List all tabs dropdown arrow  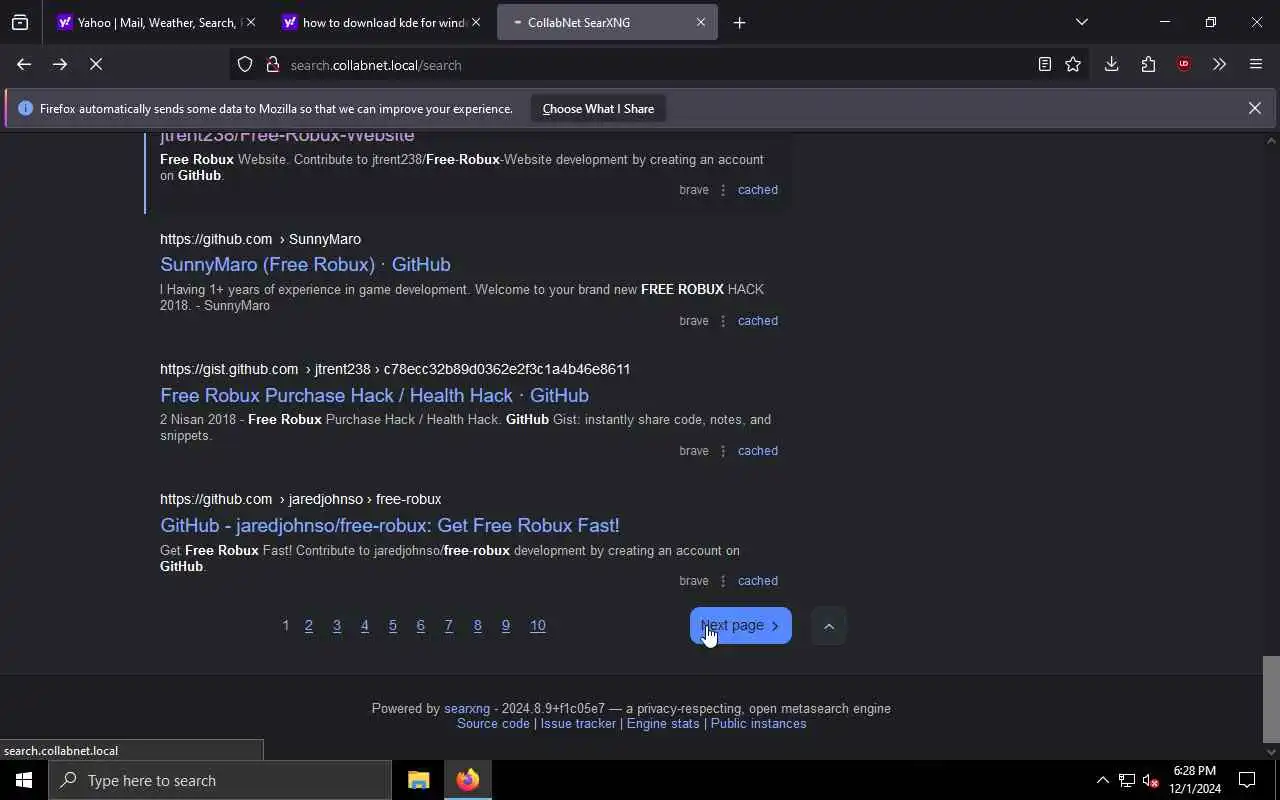(x=1081, y=22)
